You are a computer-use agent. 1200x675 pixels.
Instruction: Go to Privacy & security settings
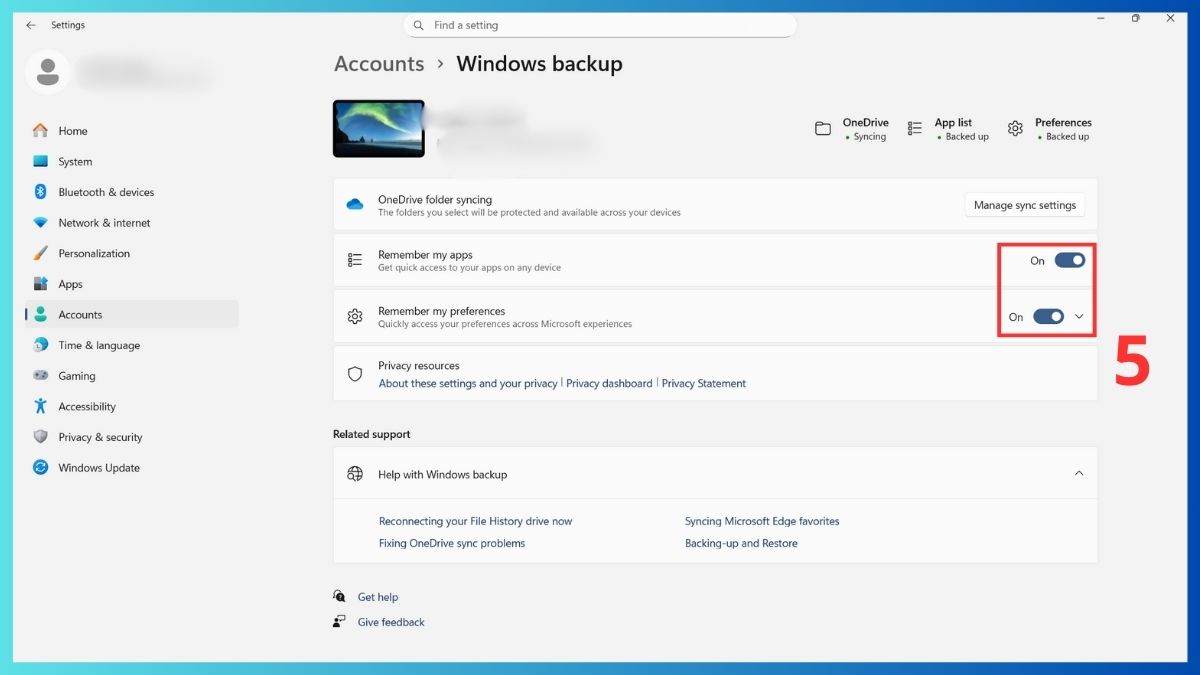tap(100, 437)
